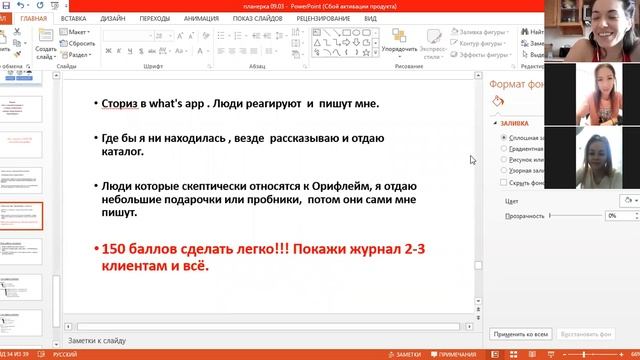Open the font size combo box

[164, 36]
